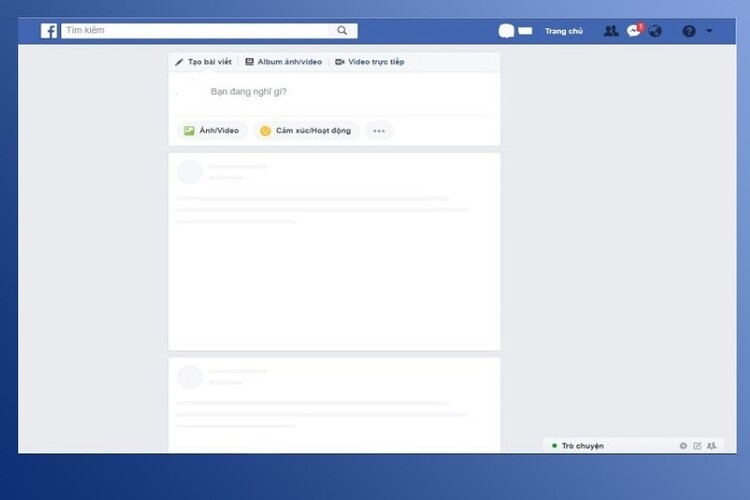Click the magnifier search button
The height and width of the screenshot is (500, 750).
point(342,31)
